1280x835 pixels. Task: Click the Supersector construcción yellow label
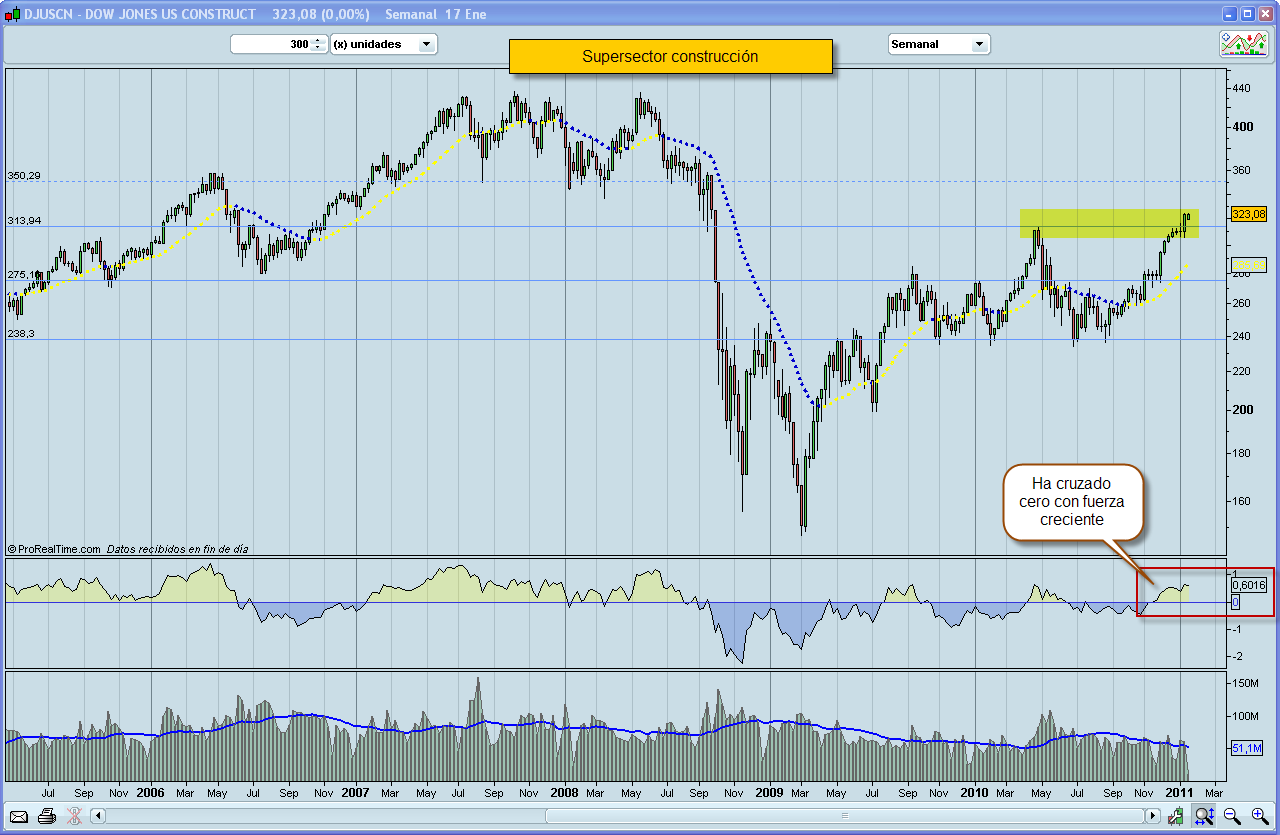(x=670, y=57)
